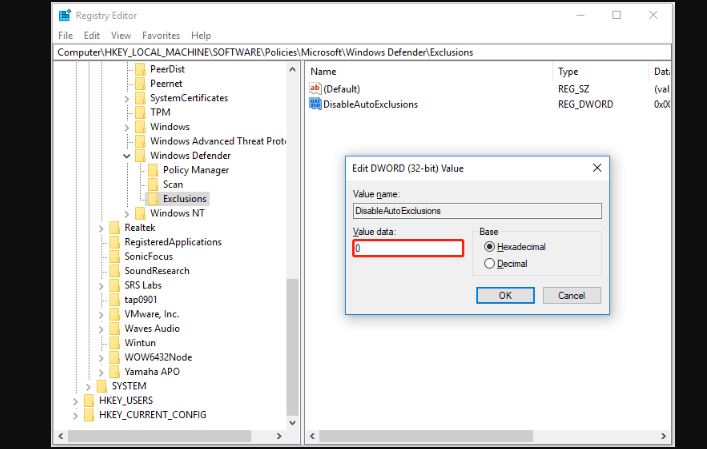This screenshot has width=707, height=449.
Task: Expand the Windows NT key
Action: (127, 214)
